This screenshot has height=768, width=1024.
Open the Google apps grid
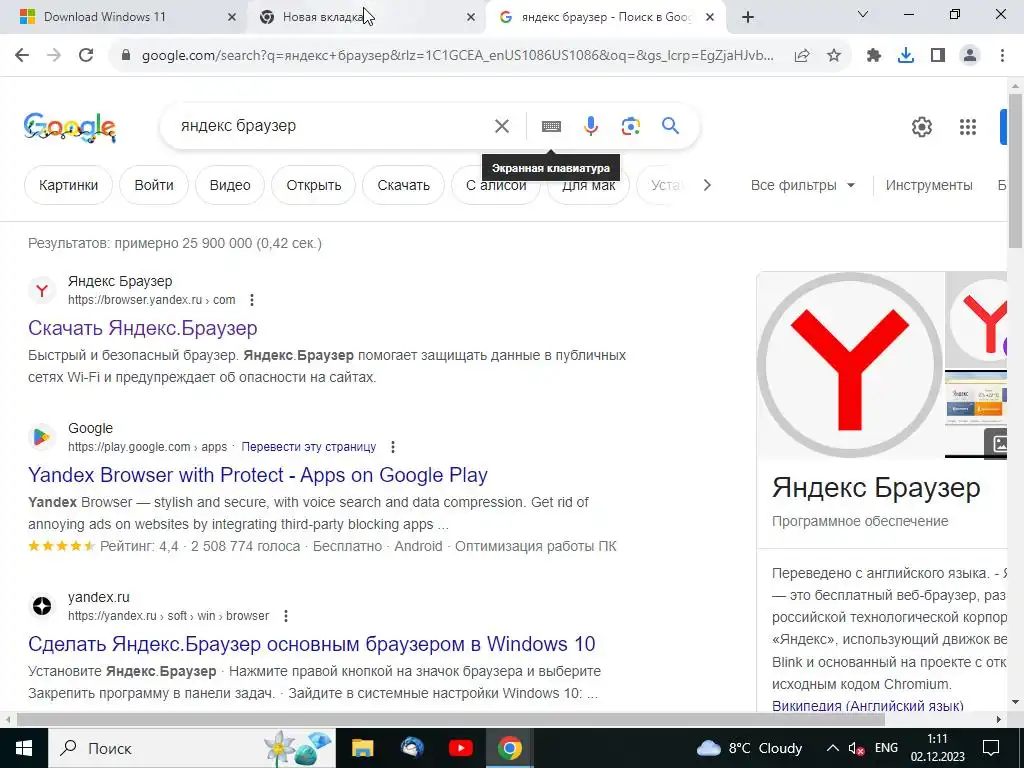pos(968,127)
